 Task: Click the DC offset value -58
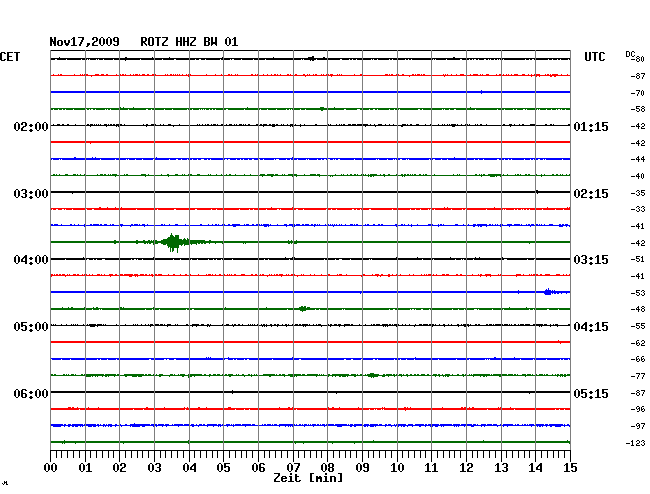pos(638,109)
